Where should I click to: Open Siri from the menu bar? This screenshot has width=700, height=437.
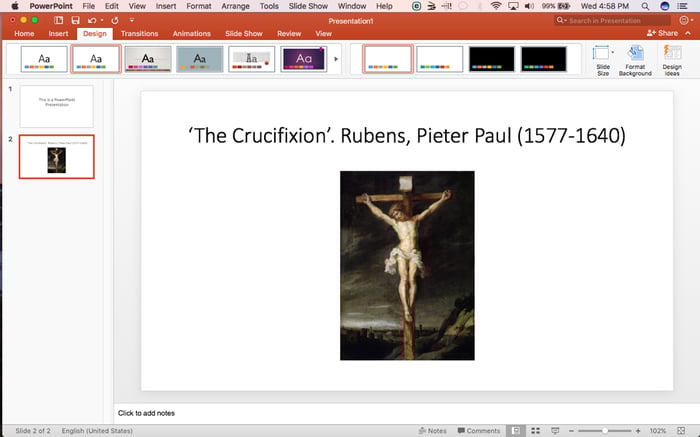click(x=665, y=6)
